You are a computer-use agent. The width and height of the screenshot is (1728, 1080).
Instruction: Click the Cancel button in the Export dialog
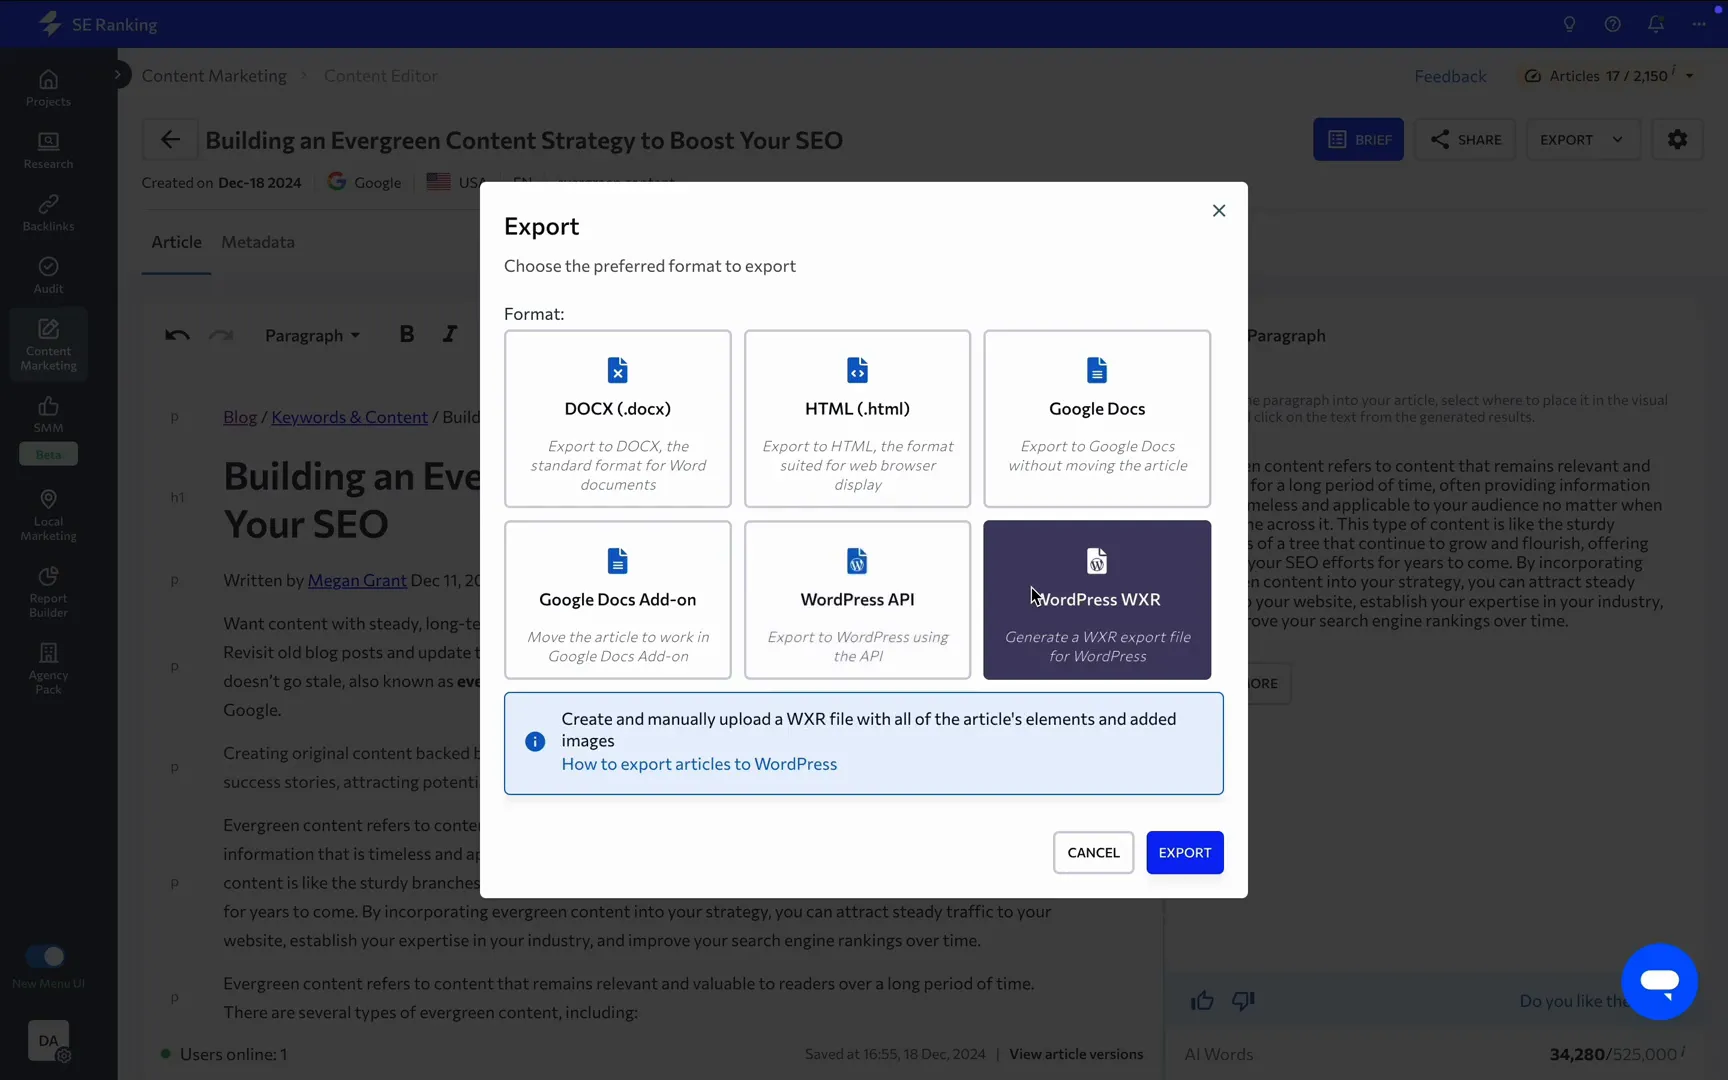click(1093, 852)
